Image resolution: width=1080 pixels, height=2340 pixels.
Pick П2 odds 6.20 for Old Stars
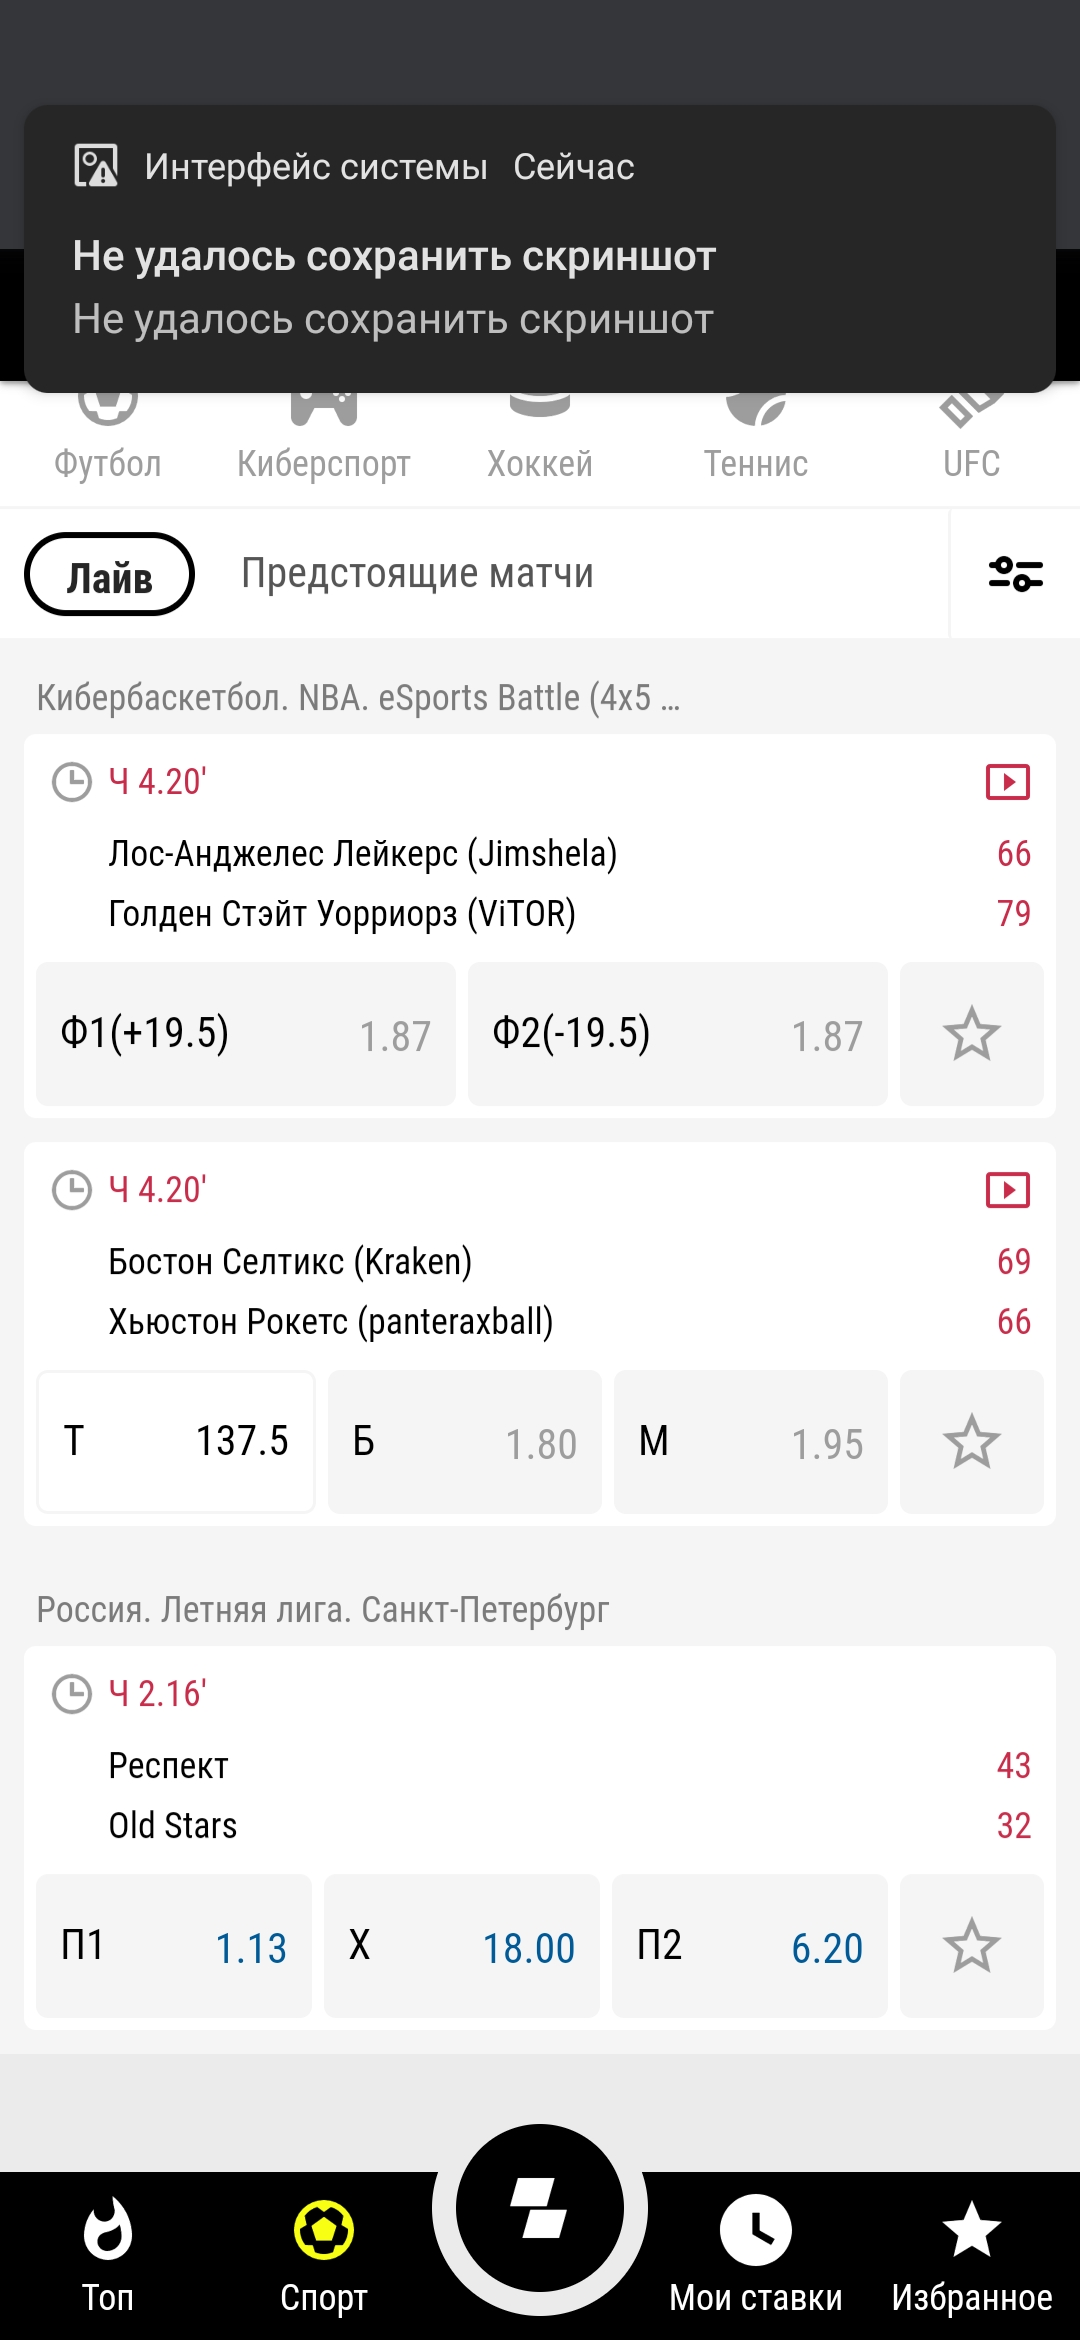point(750,1946)
